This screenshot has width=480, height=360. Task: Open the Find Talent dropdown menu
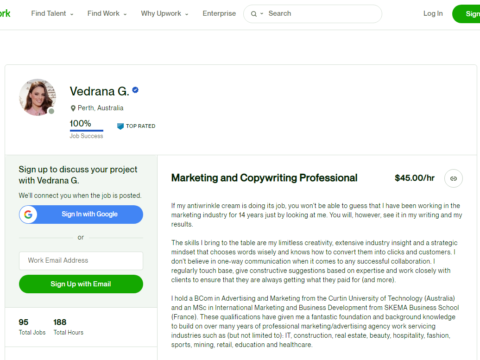pos(52,13)
